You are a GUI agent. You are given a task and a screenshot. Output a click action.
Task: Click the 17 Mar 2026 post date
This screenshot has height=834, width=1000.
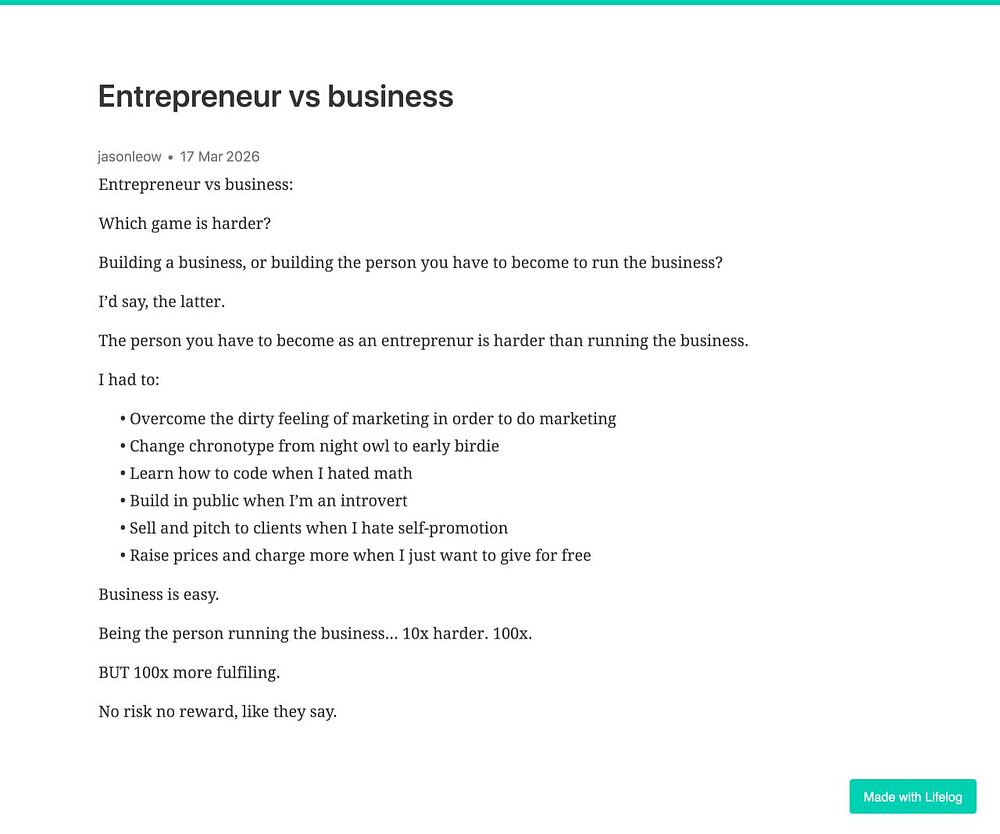220,157
